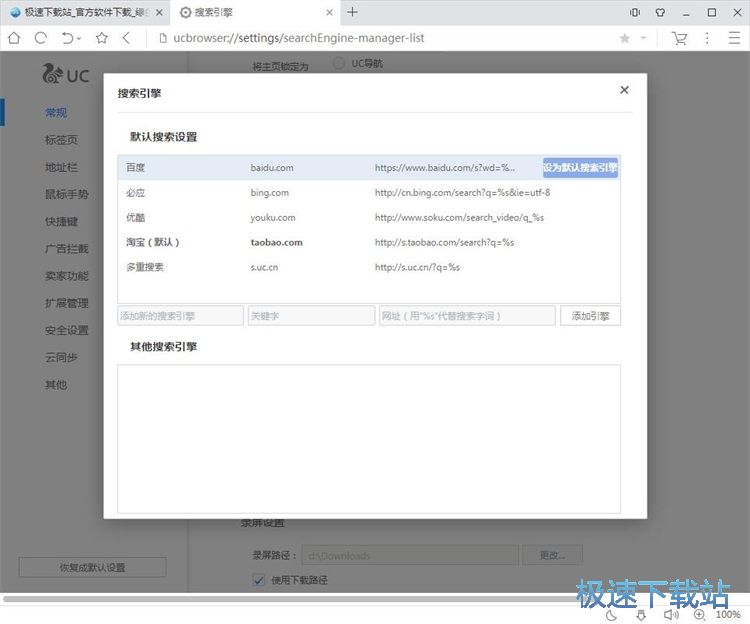
Task: Open 地址栏 settings section
Action: [x=61, y=167]
